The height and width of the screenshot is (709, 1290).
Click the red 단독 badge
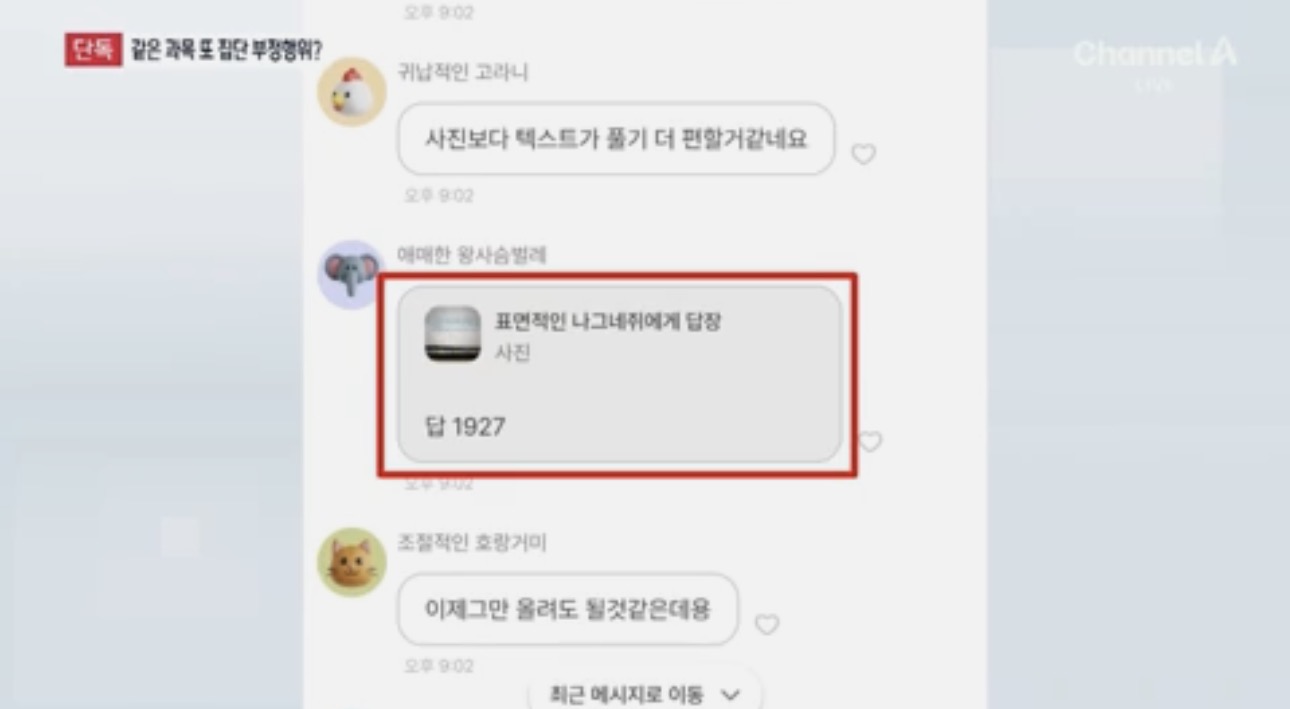click(94, 49)
